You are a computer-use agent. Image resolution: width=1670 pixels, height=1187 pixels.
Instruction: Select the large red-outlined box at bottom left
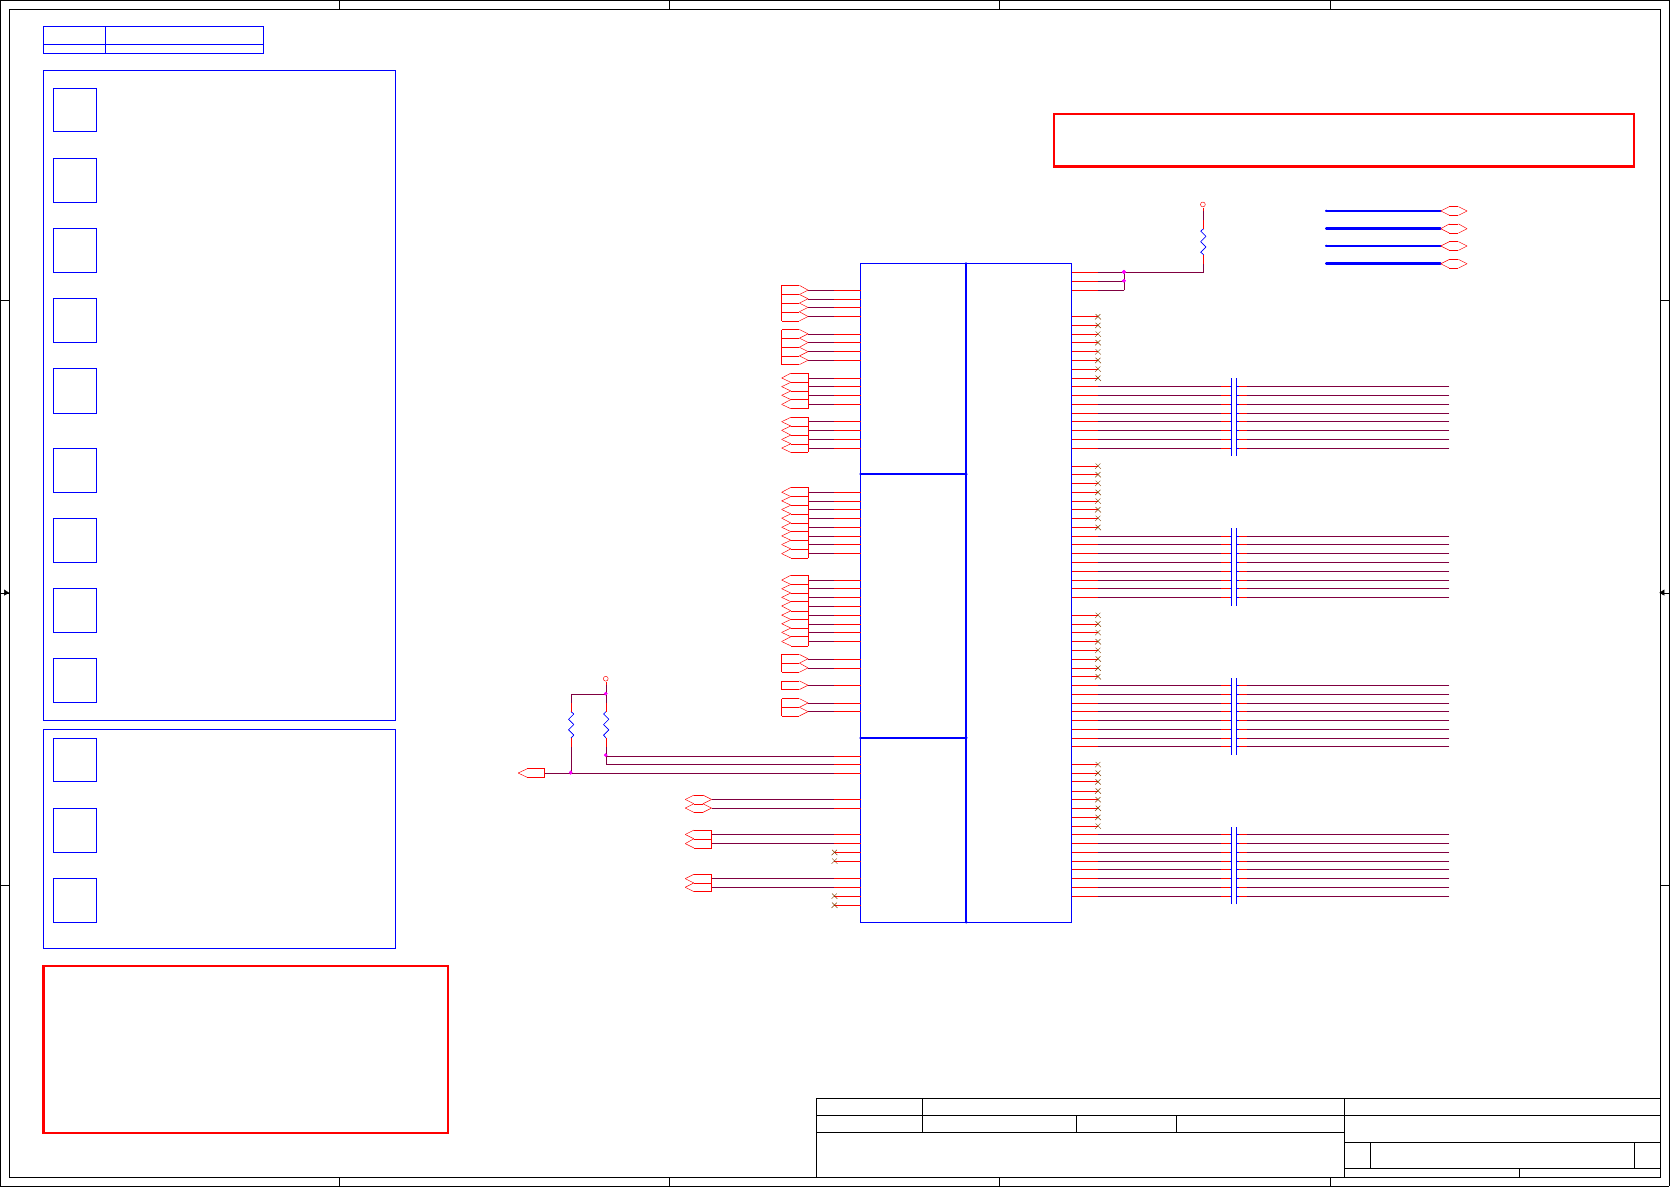click(245, 1049)
